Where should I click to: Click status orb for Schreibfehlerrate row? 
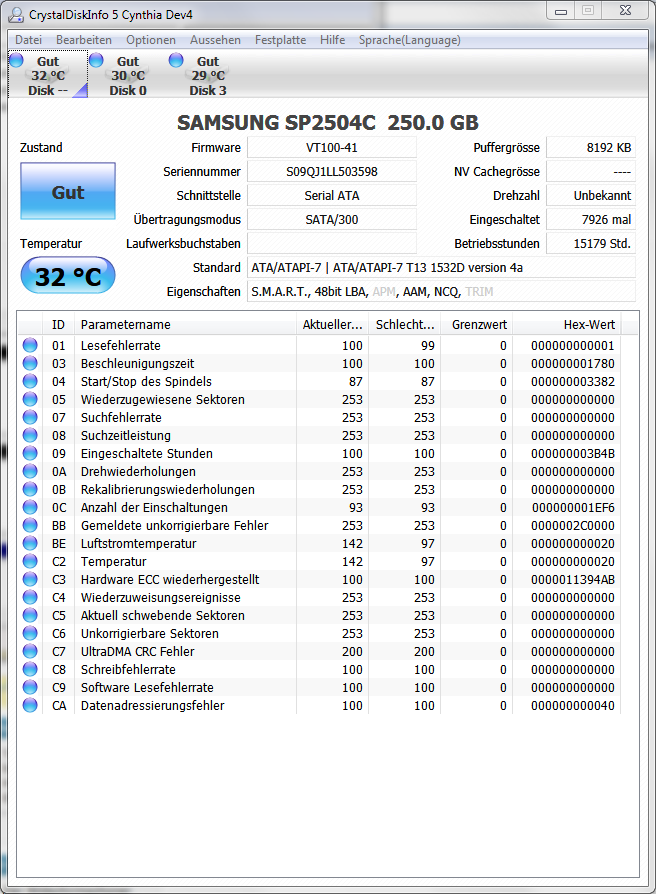(30, 669)
